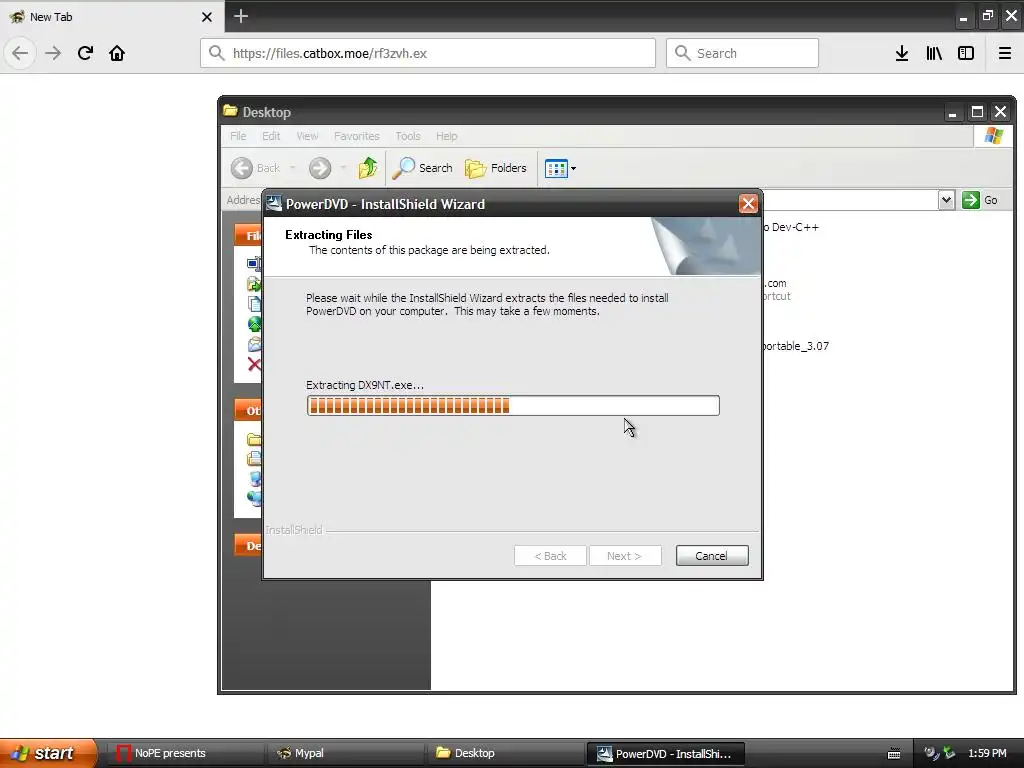Click the Explorer Forward arrow button
This screenshot has height=768, width=1024.
click(320, 168)
